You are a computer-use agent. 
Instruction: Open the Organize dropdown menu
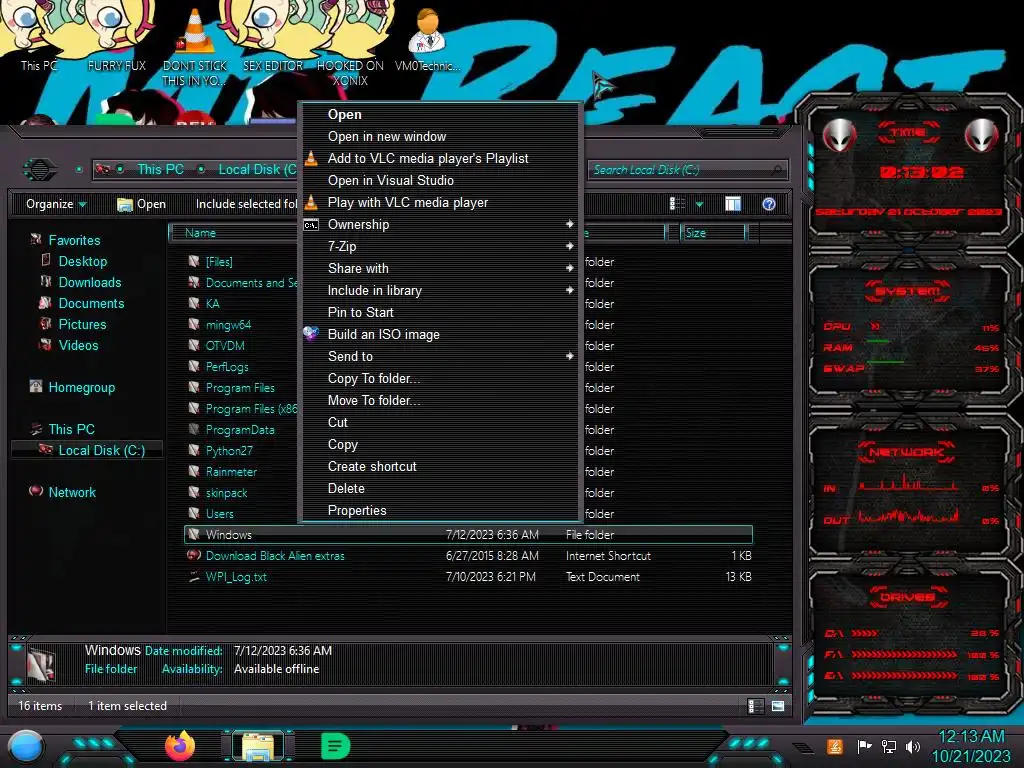pyautogui.click(x=56, y=204)
